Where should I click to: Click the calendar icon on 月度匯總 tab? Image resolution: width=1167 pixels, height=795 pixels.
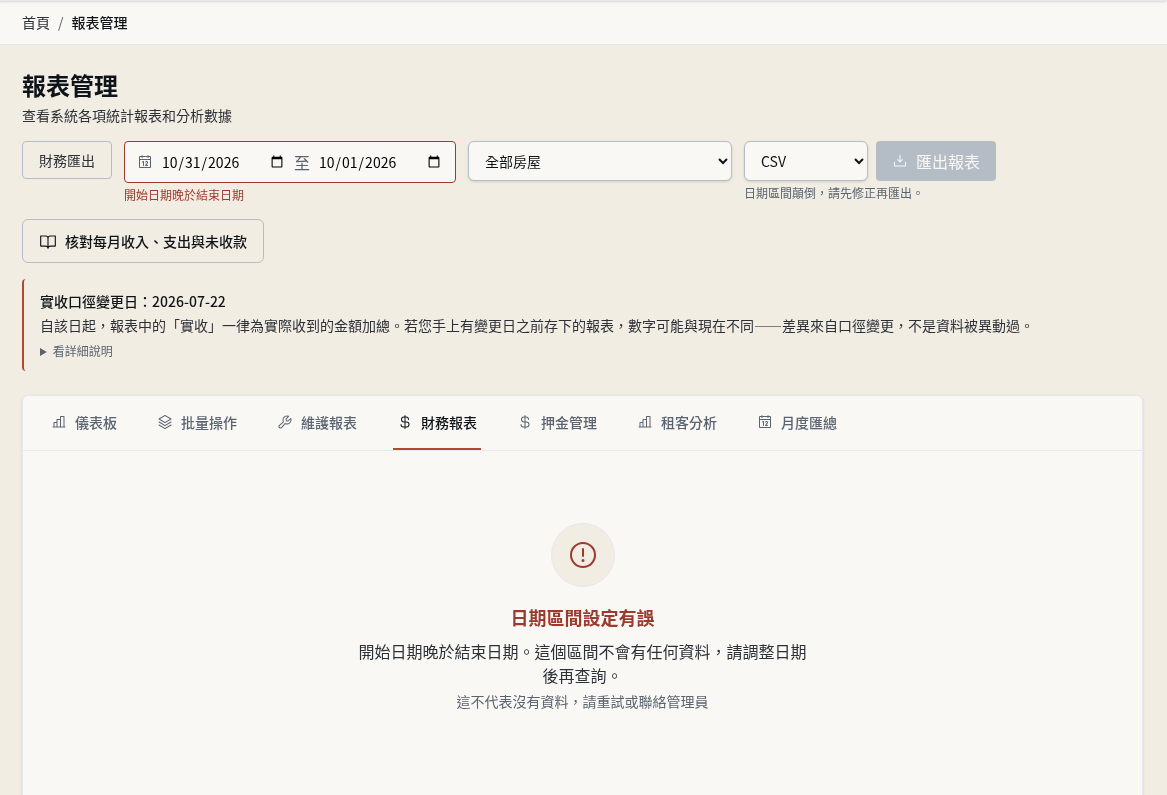point(764,423)
